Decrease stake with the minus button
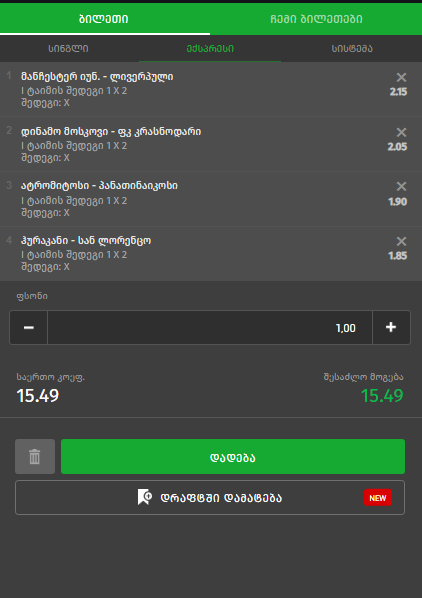 point(29,328)
